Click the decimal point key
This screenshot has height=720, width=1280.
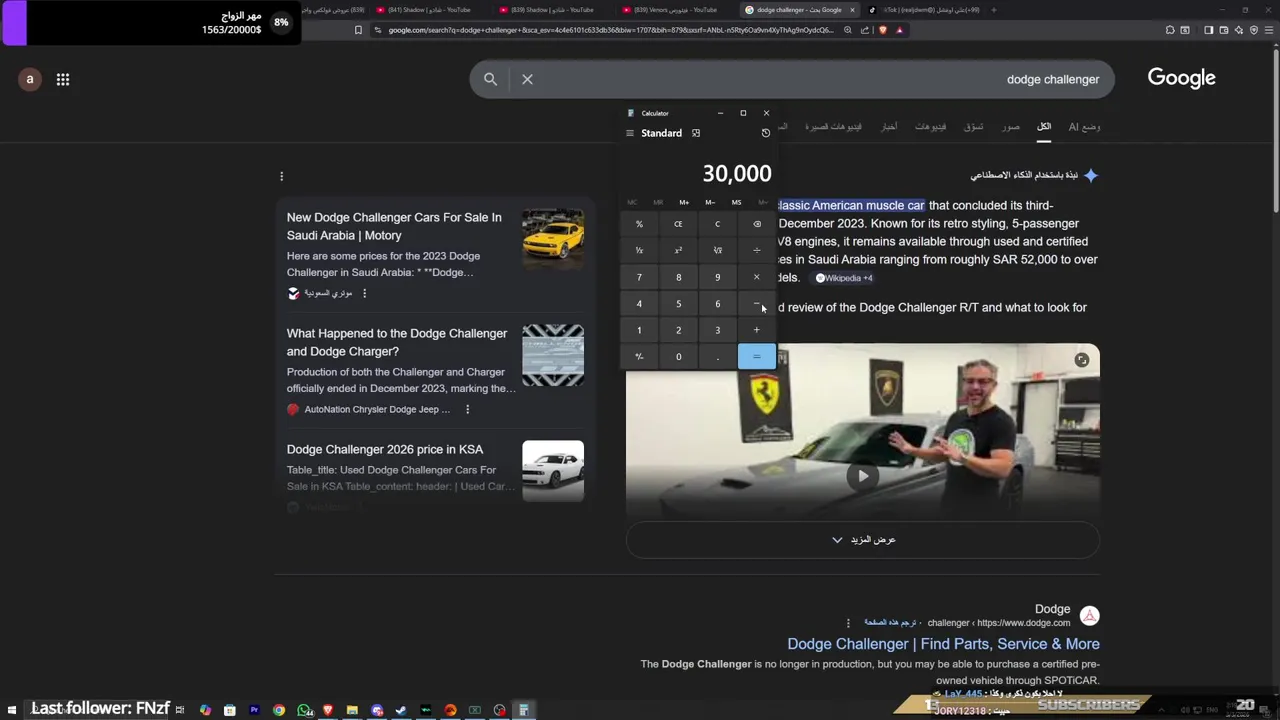[x=717, y=356]
